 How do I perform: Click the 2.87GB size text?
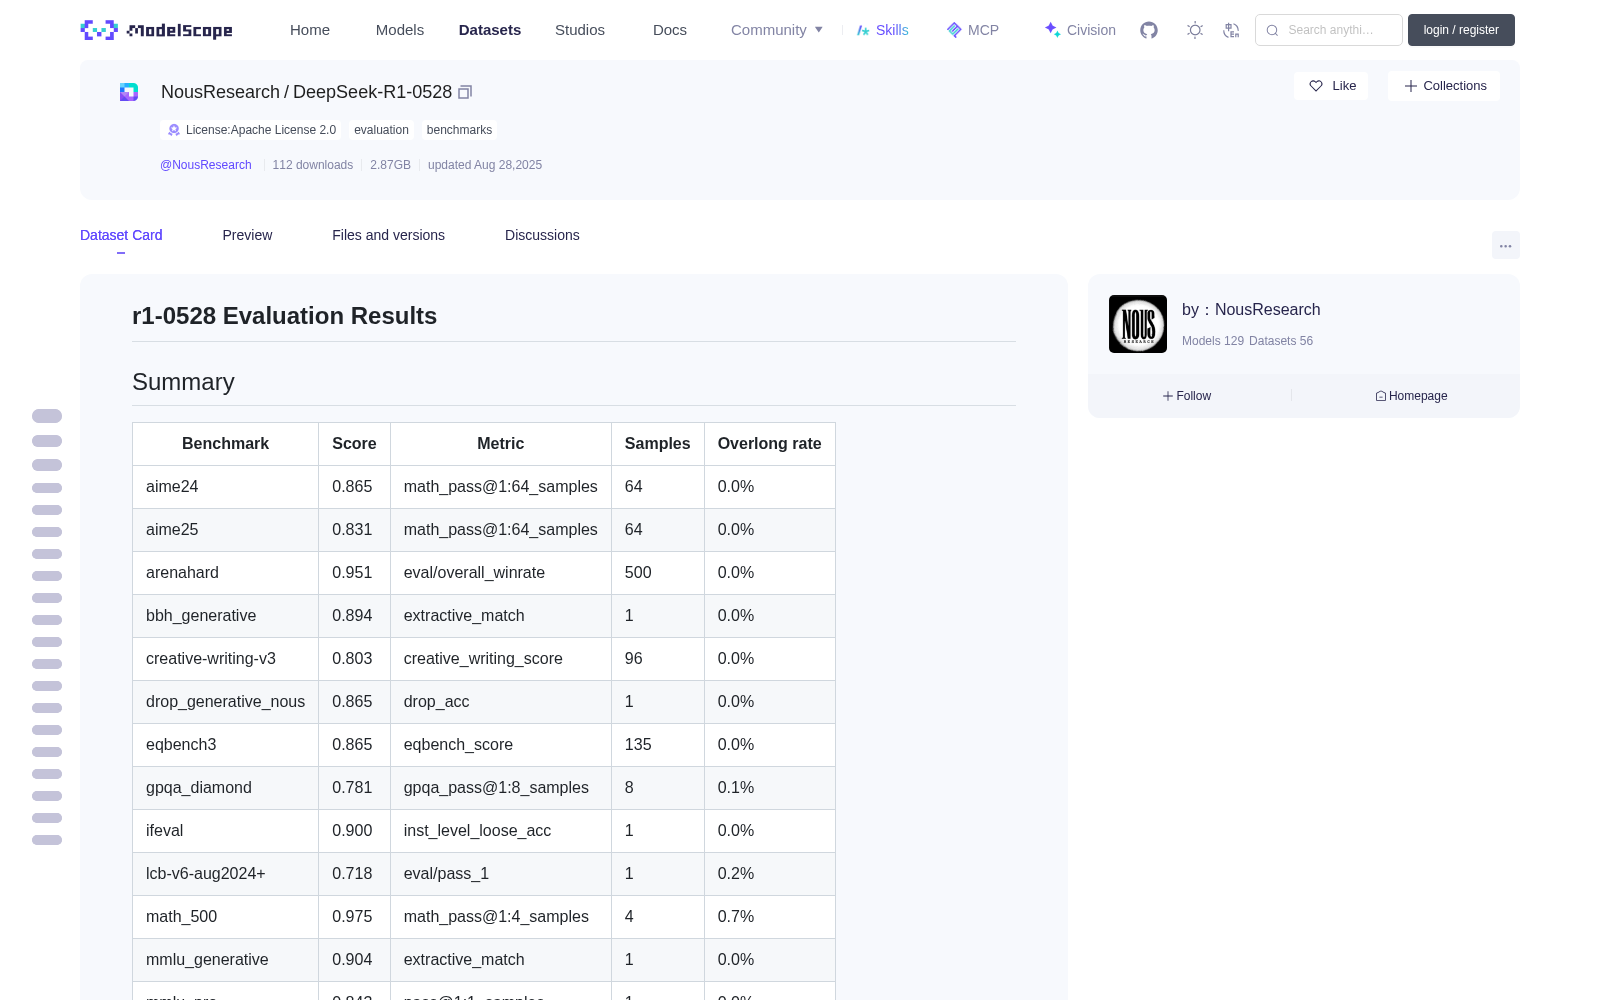(x=390, y=165)
